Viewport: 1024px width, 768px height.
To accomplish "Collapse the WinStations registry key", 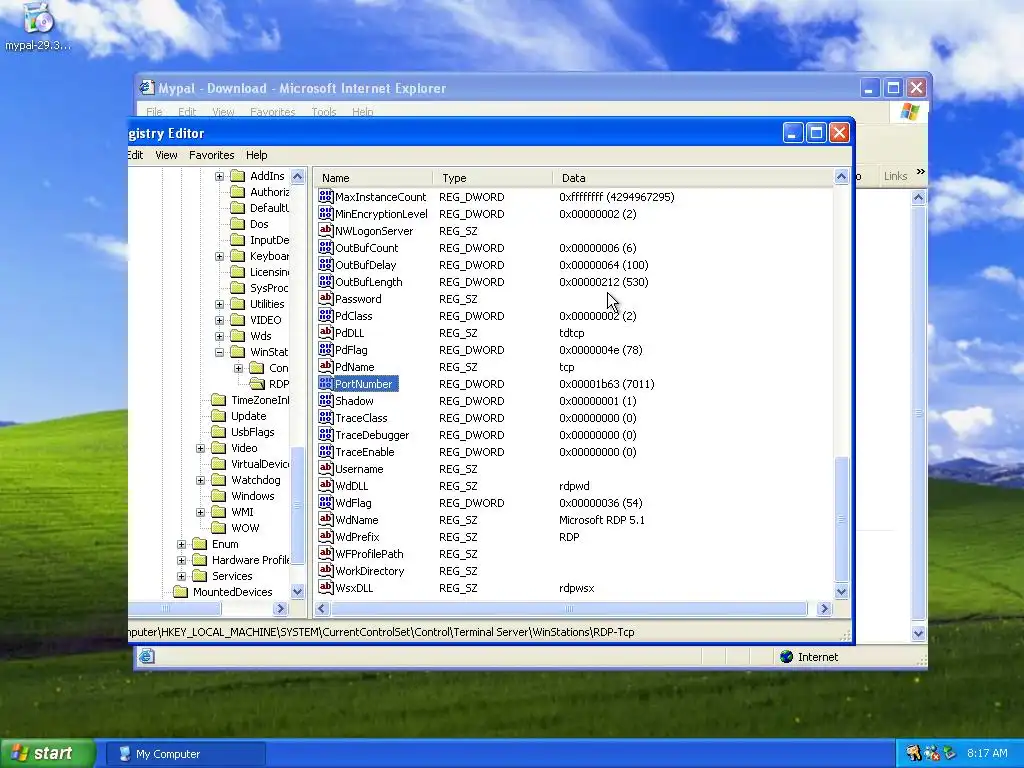I will pyautogui.click(x=219, y=352).
